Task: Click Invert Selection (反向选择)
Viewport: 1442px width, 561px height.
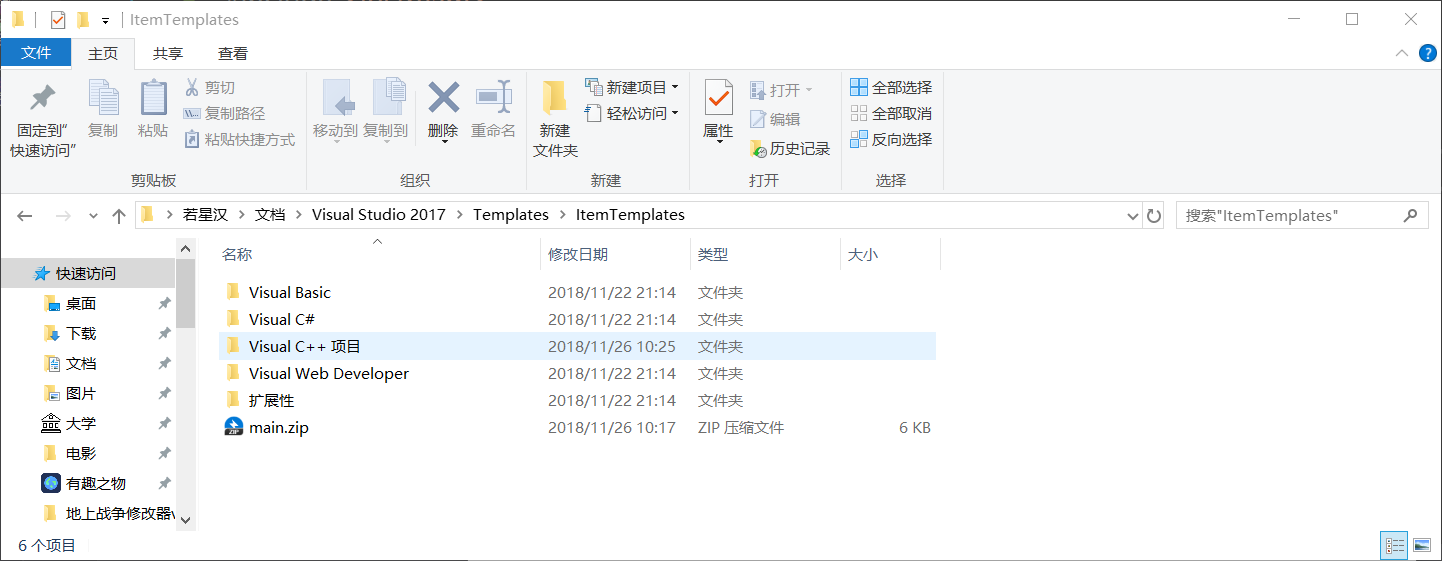Action: [891, 140]
